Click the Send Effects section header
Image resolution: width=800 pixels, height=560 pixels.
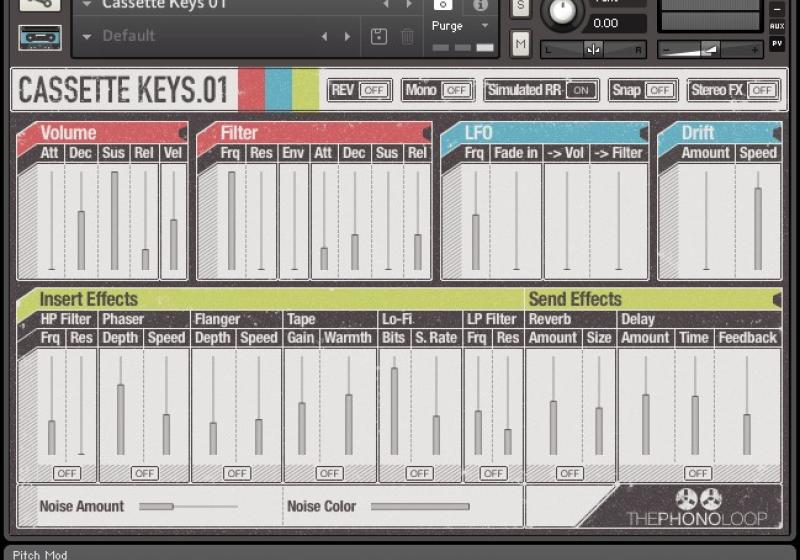[x=575, y=299]
